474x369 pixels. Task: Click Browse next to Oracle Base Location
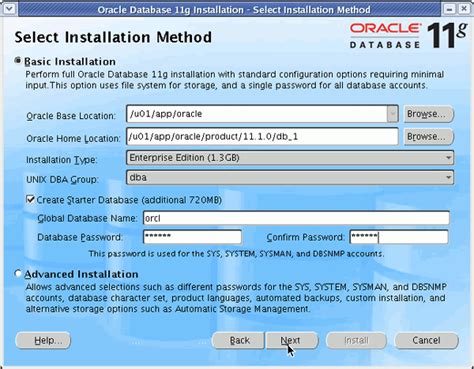pos(428,114)
